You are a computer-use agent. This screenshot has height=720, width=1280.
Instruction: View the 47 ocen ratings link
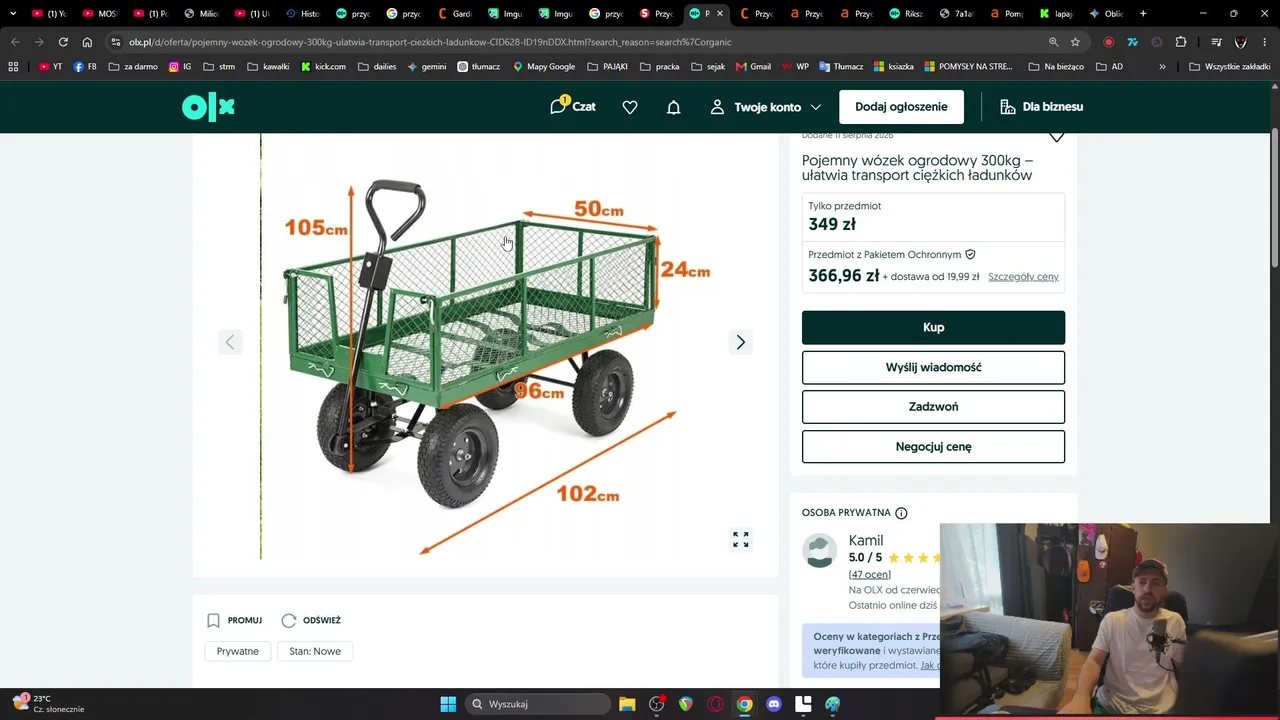[870, 575]
